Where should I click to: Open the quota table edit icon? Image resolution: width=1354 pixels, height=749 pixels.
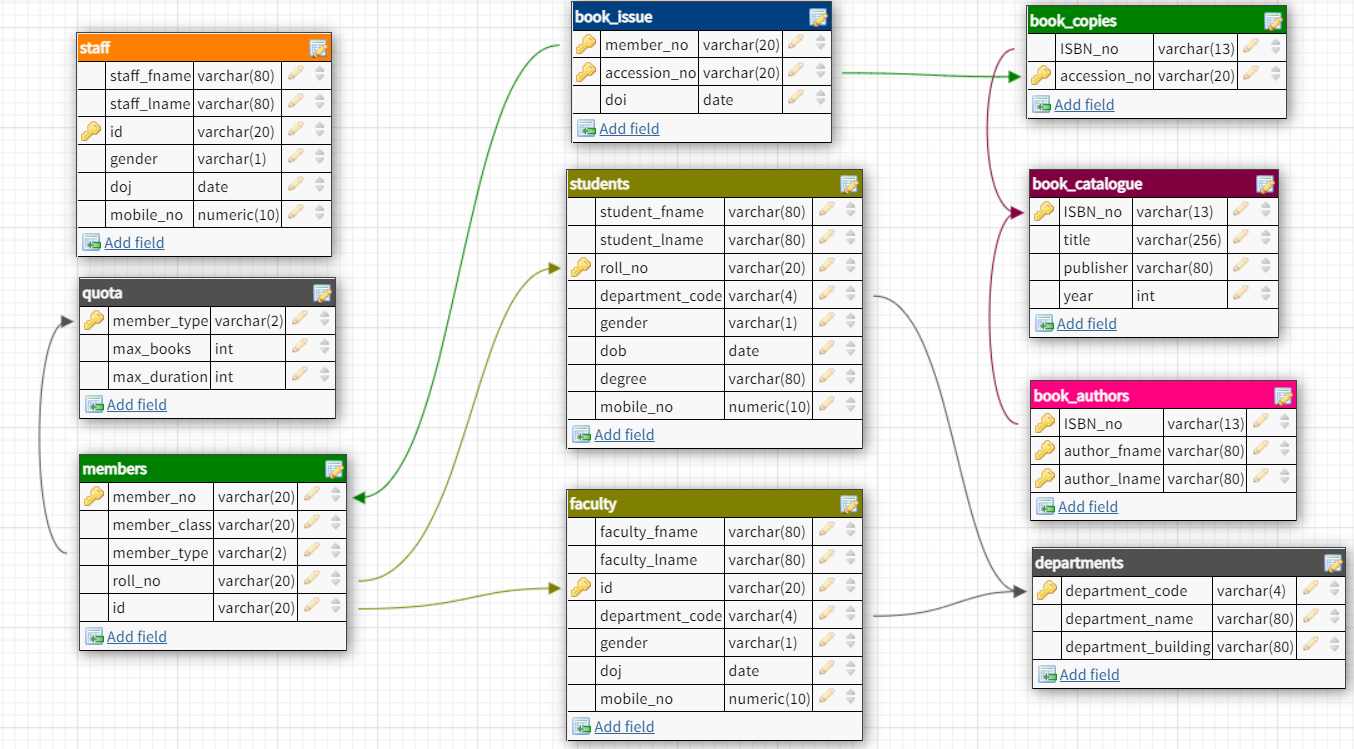[322, 293]
